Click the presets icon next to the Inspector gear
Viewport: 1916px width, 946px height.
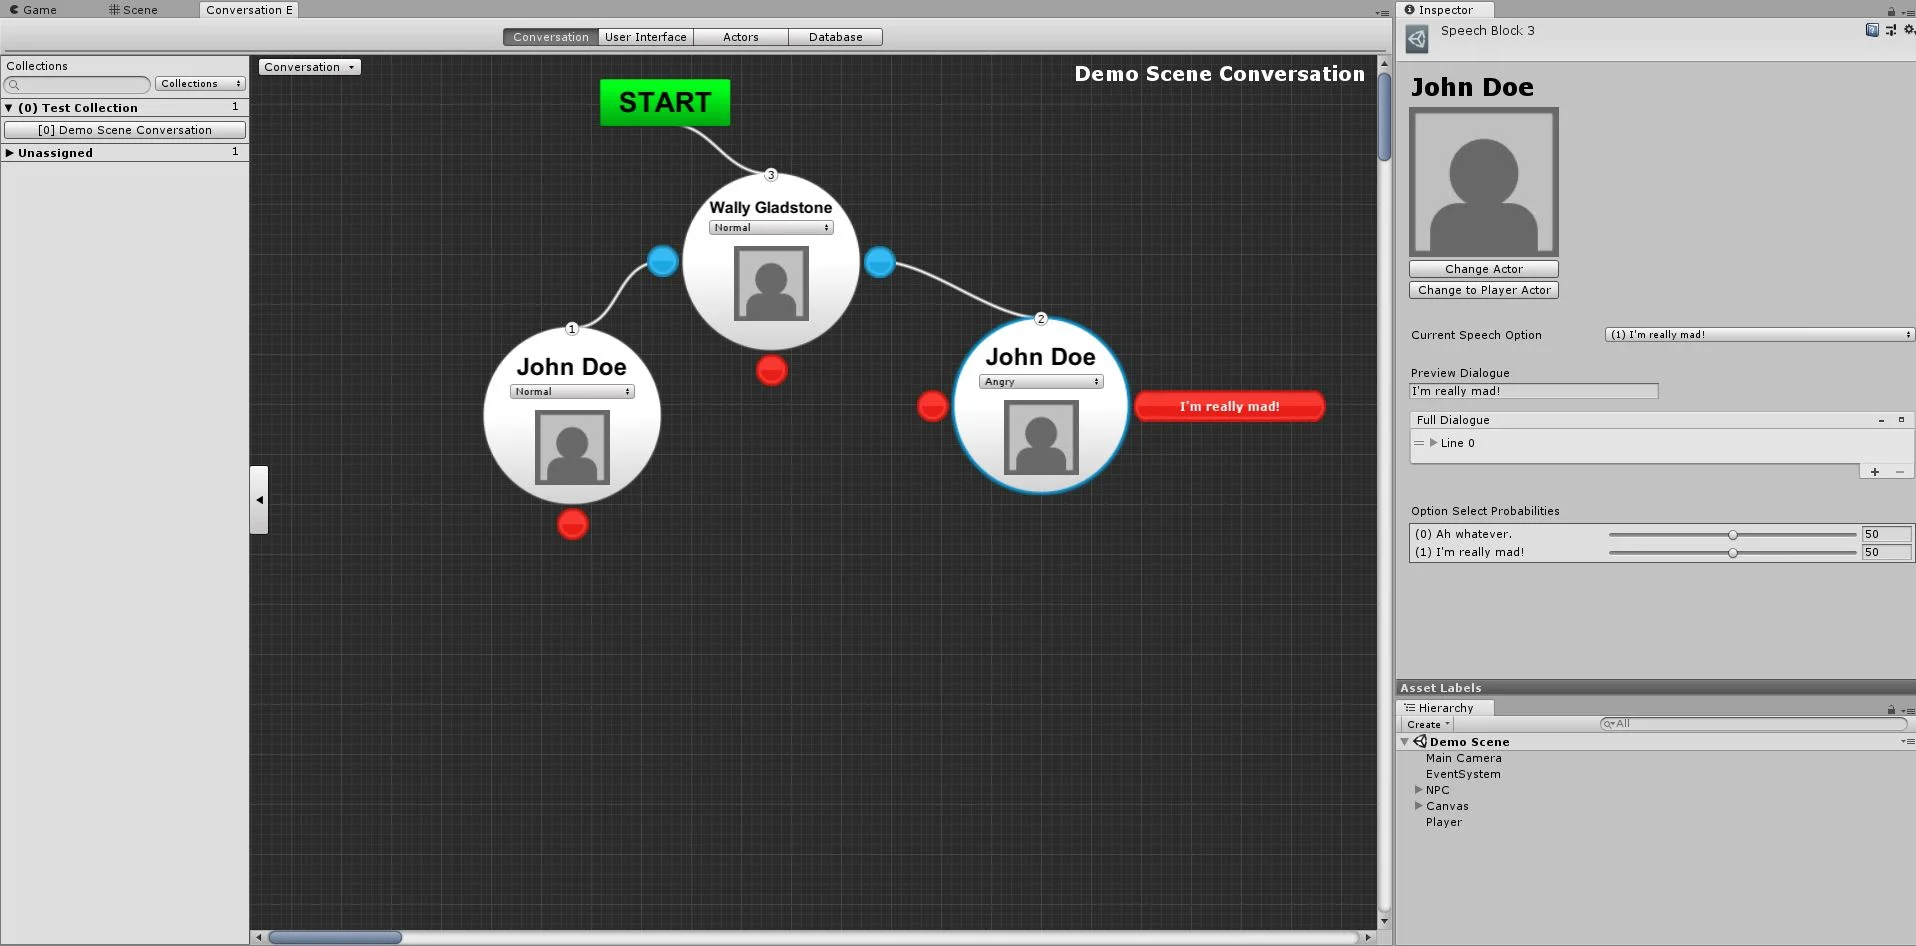[1890, 30]
